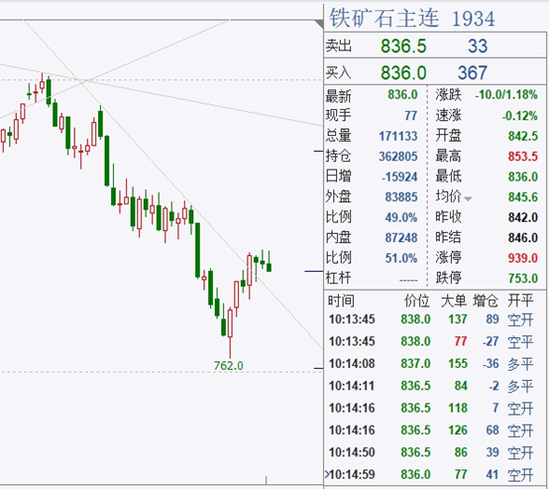
Task: Click the 增仓 column header
Action: [x=485, y=301]
